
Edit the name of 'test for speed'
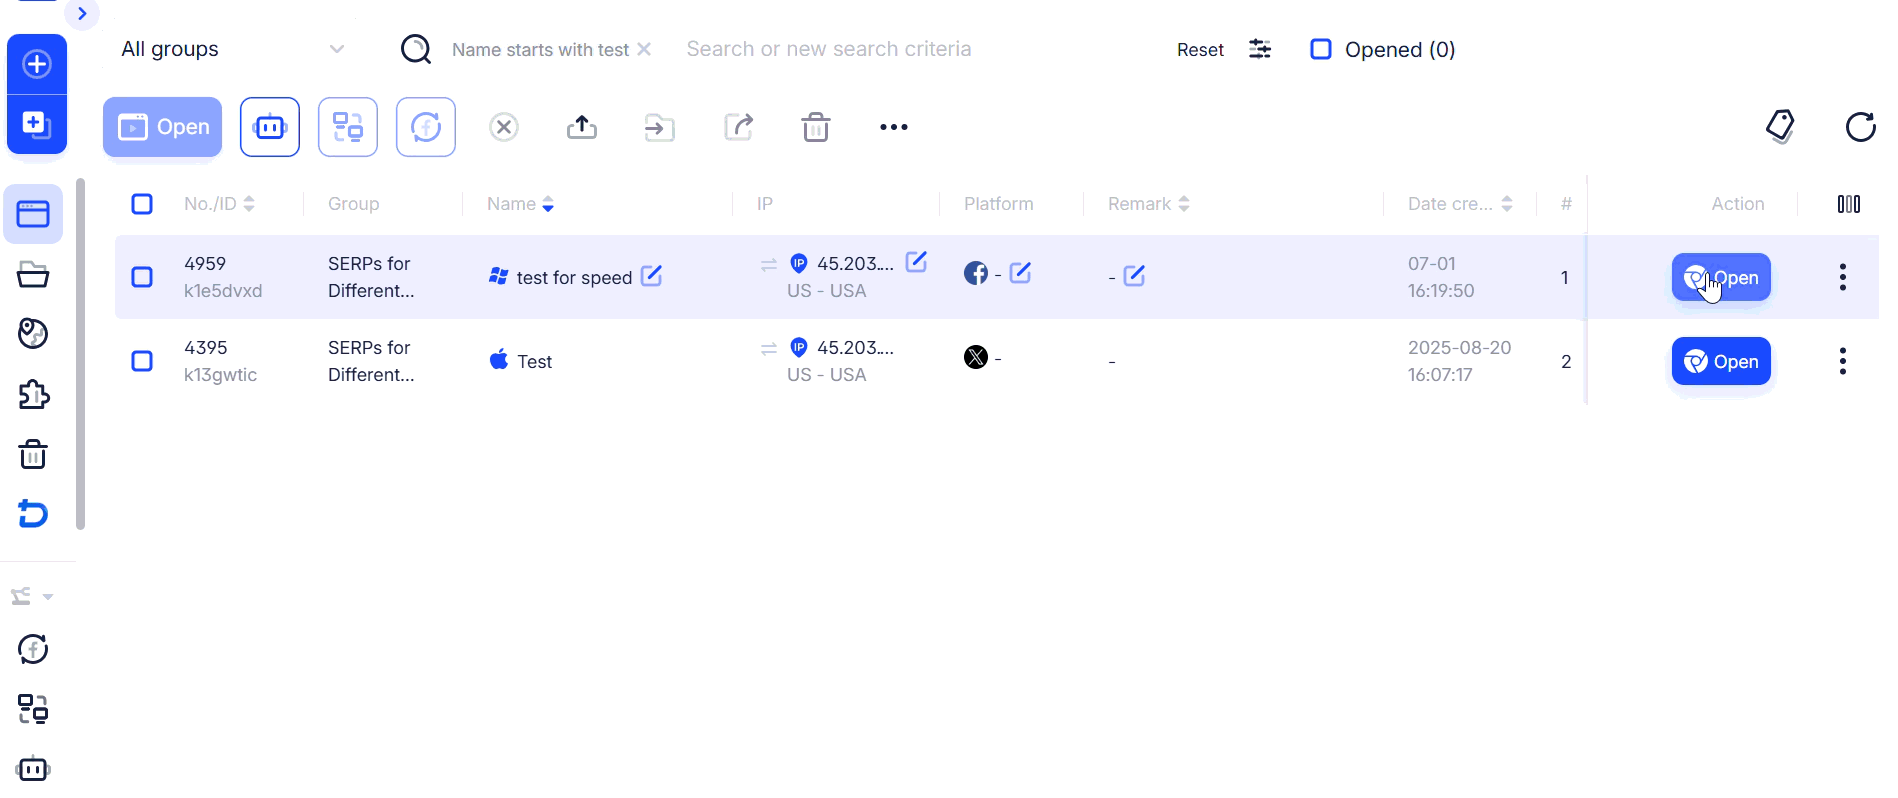pos(651,275)
